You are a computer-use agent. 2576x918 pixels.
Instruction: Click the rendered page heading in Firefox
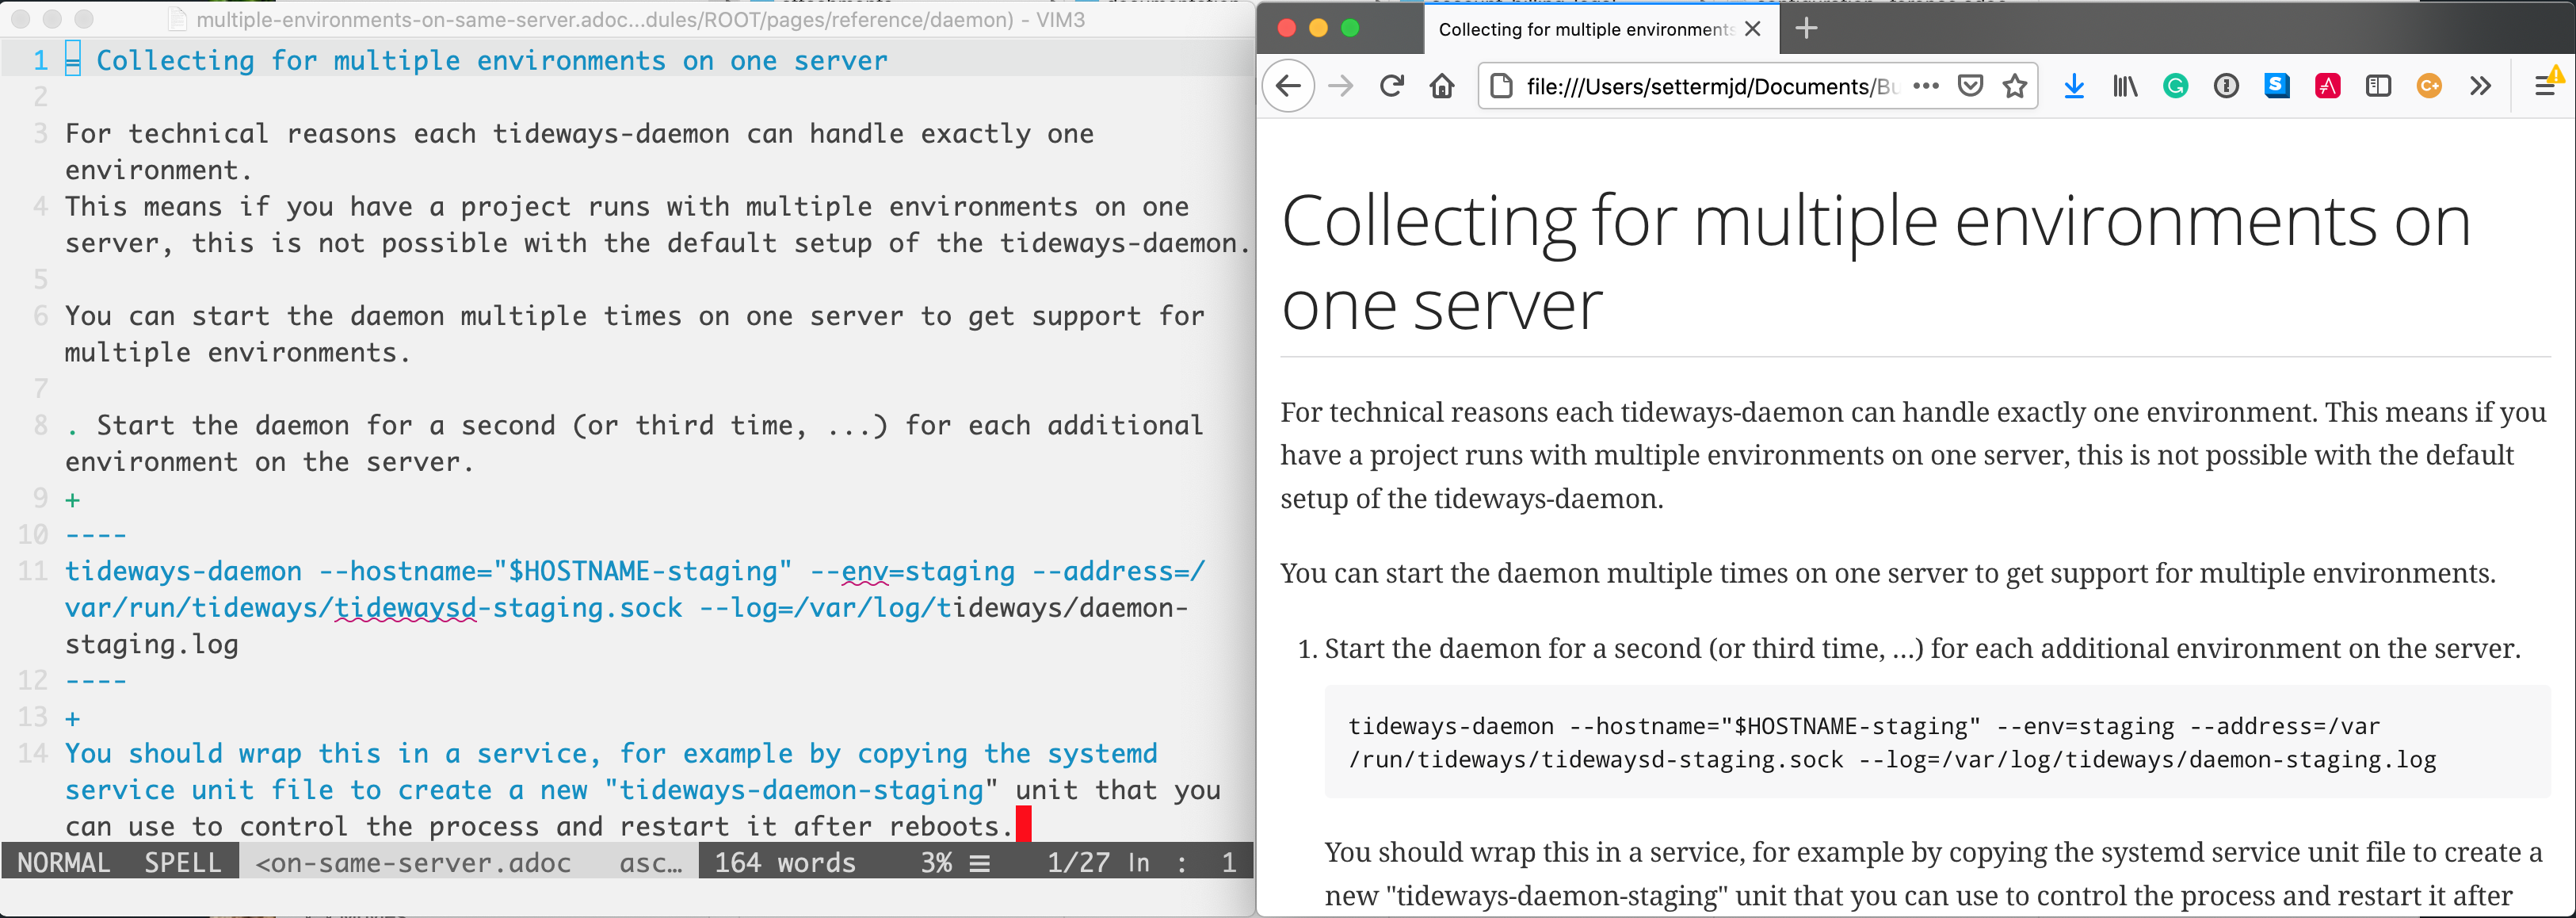1876,262
